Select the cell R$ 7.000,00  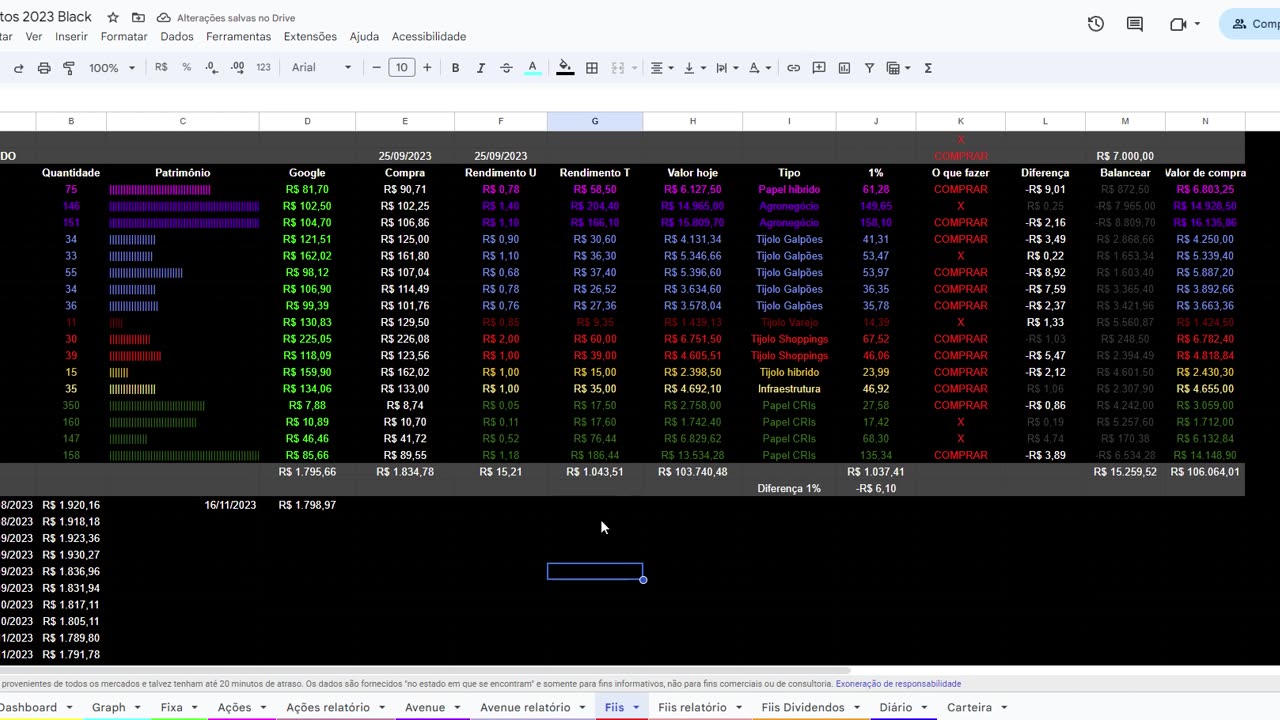(x=1125, y=156)
